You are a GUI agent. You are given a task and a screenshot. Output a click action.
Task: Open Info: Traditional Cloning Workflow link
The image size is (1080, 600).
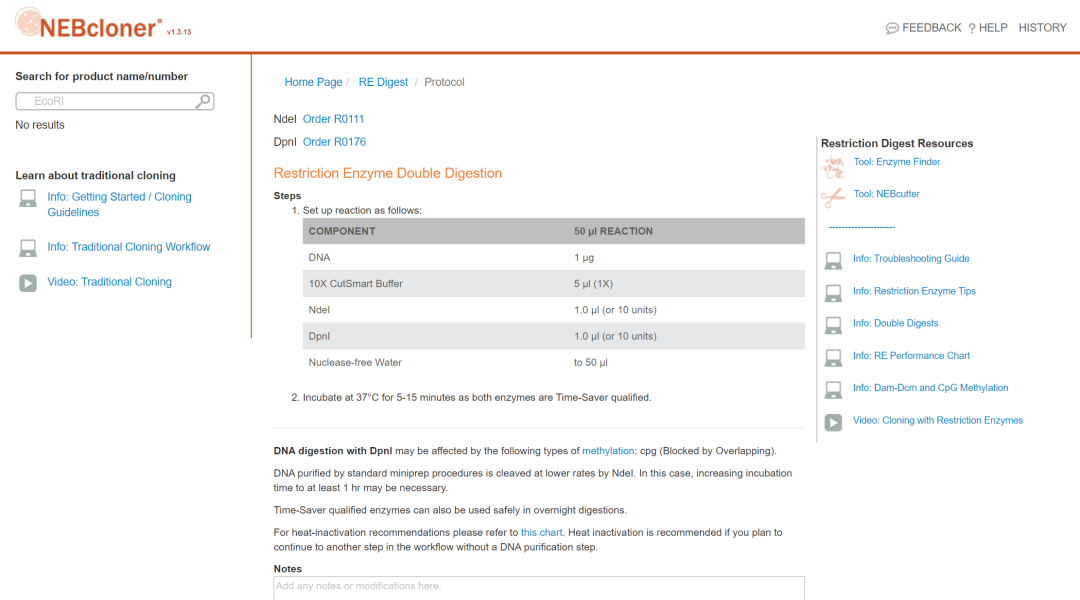tap(129, 247)
